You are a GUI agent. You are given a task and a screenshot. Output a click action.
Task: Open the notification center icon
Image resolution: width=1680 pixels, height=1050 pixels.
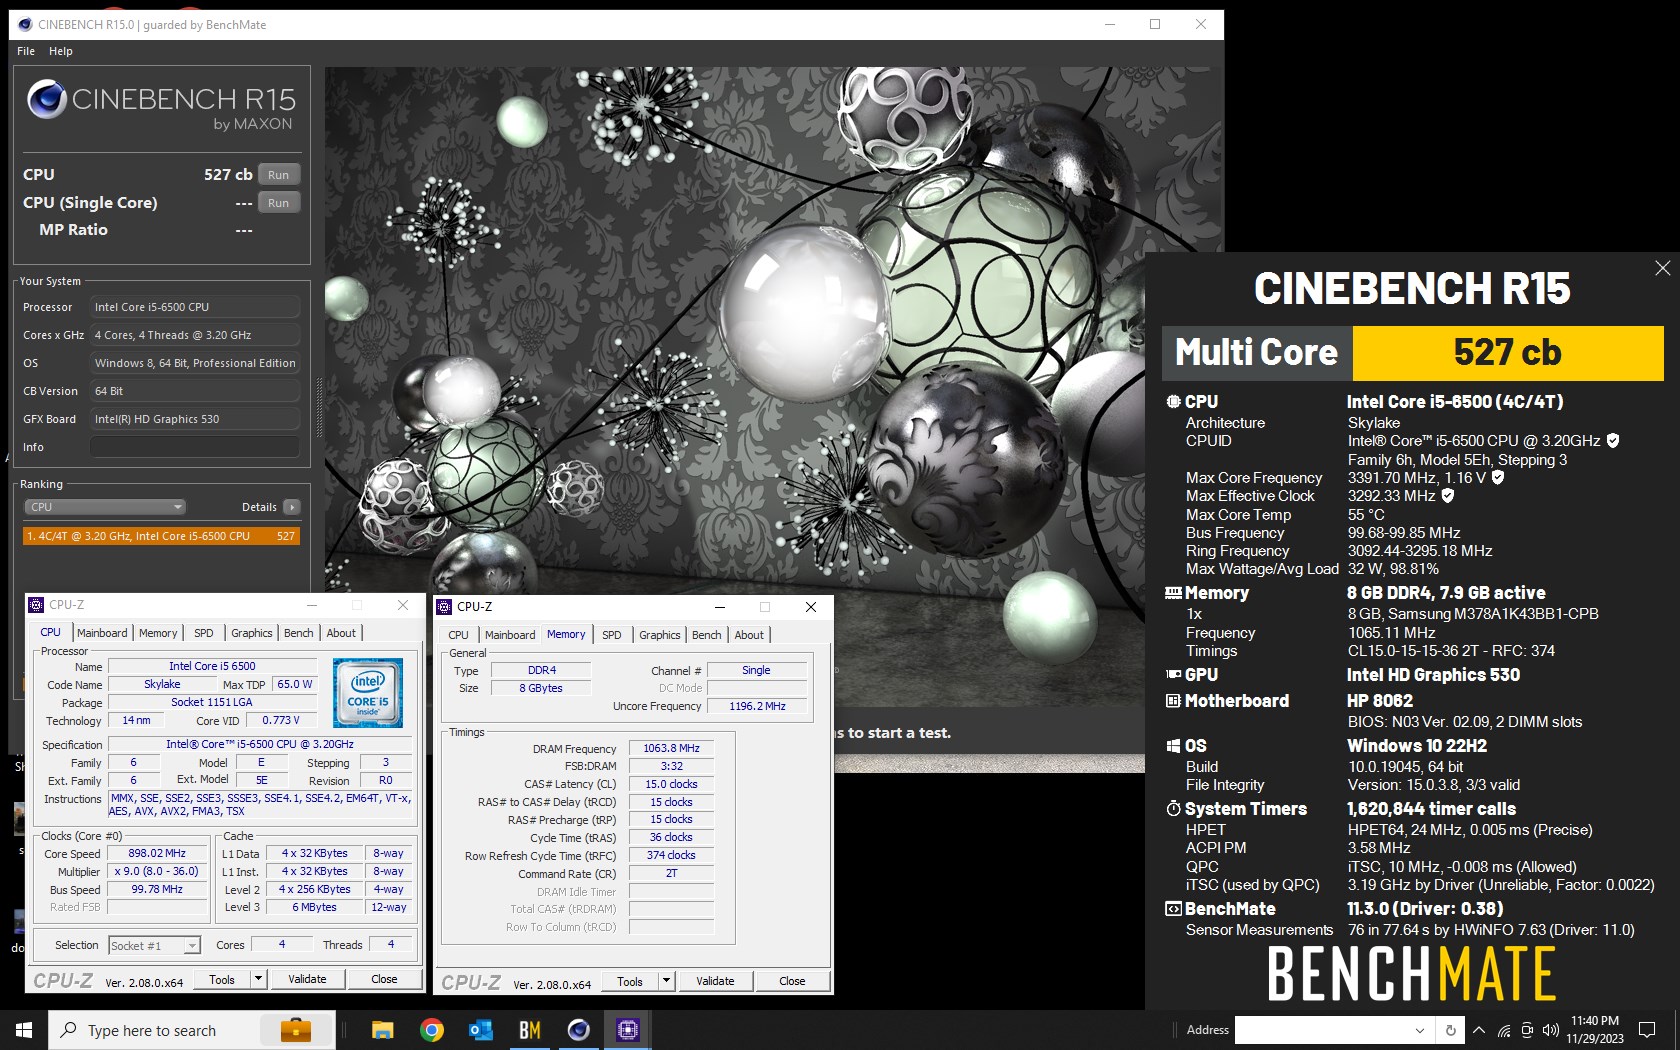coord(1647,1030)
